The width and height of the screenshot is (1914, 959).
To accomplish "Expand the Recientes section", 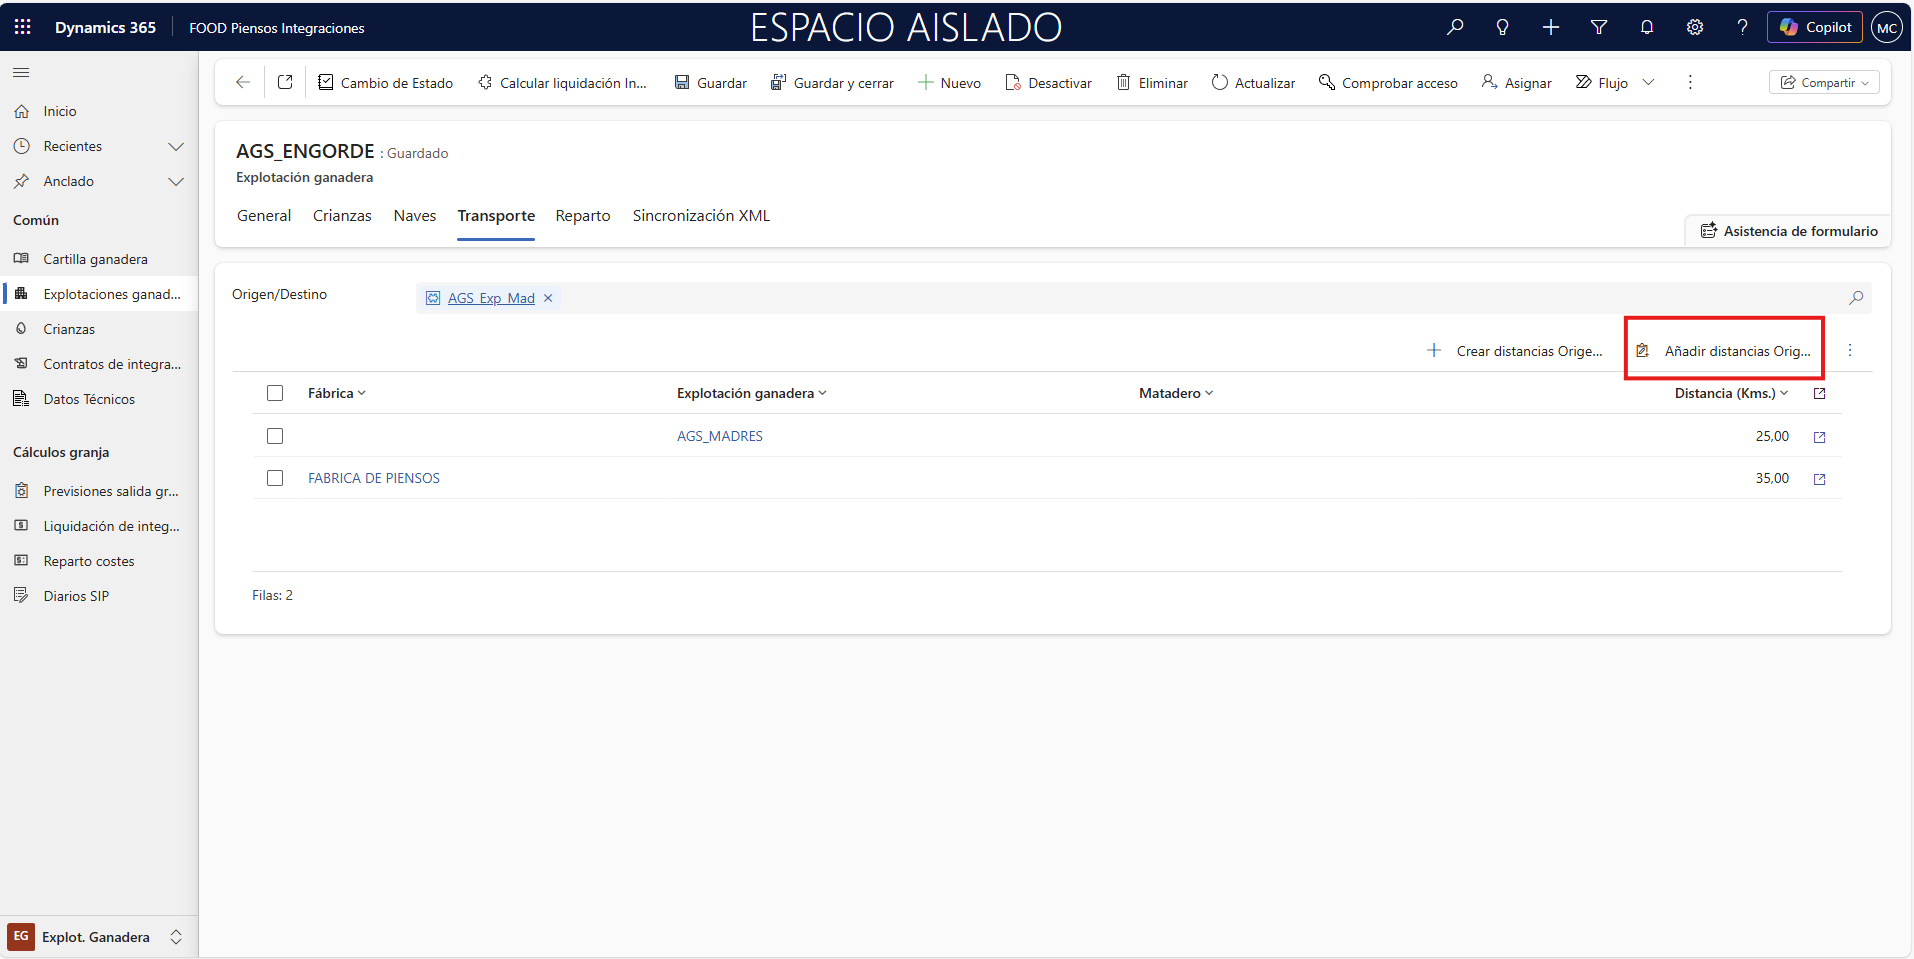I will click(x=176, y=146).
